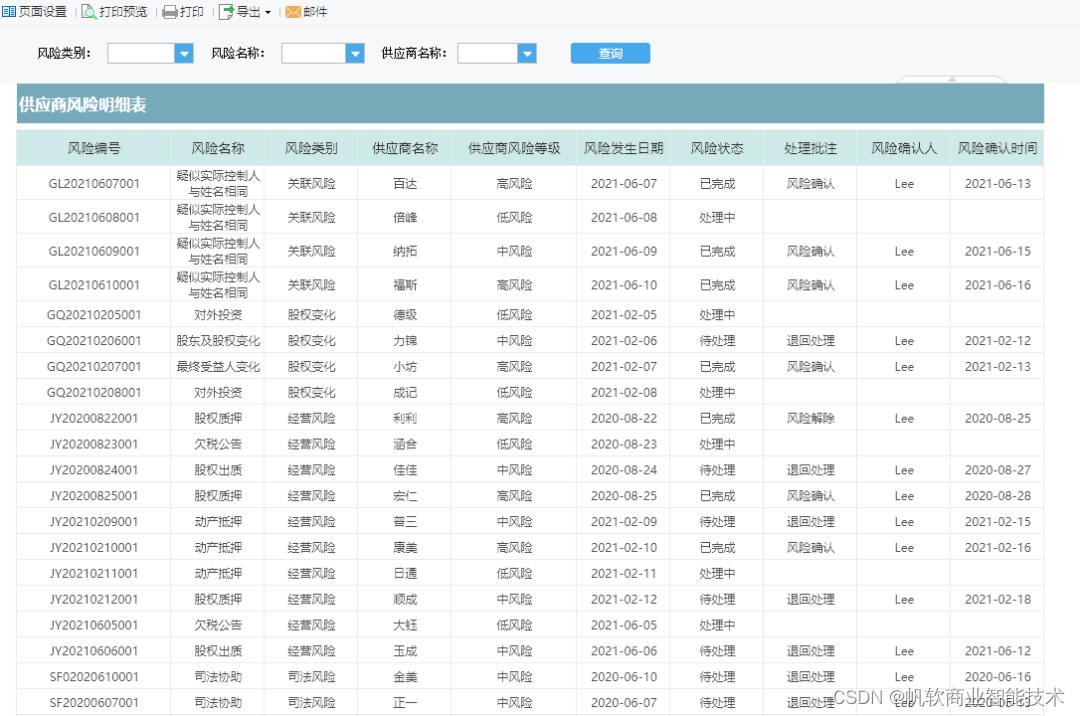Viewport: 1080px width, 716px height.
Task: Select cell GQ20210205001
Action: [x=94, y=315]
